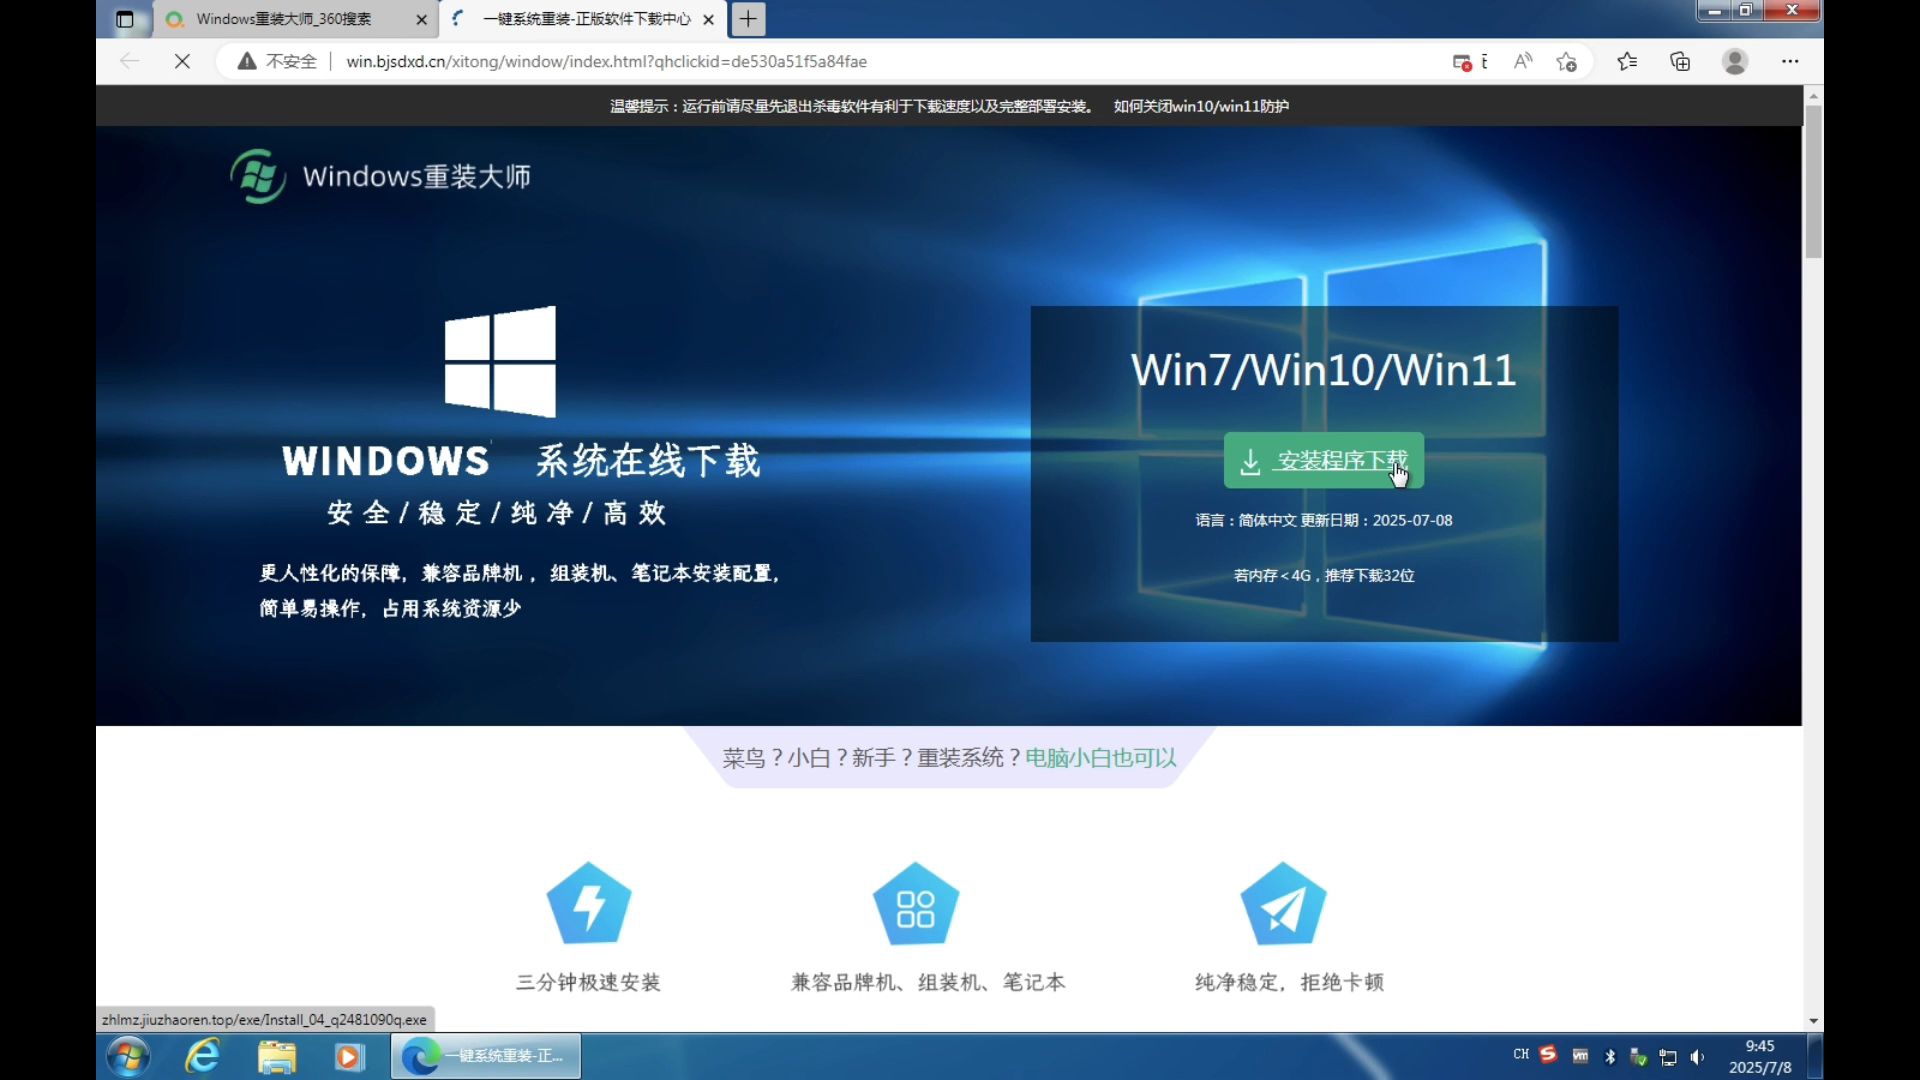1920x1080 pixels.
Task: Click the 不安全 site security warning
Action: [277, 61]
